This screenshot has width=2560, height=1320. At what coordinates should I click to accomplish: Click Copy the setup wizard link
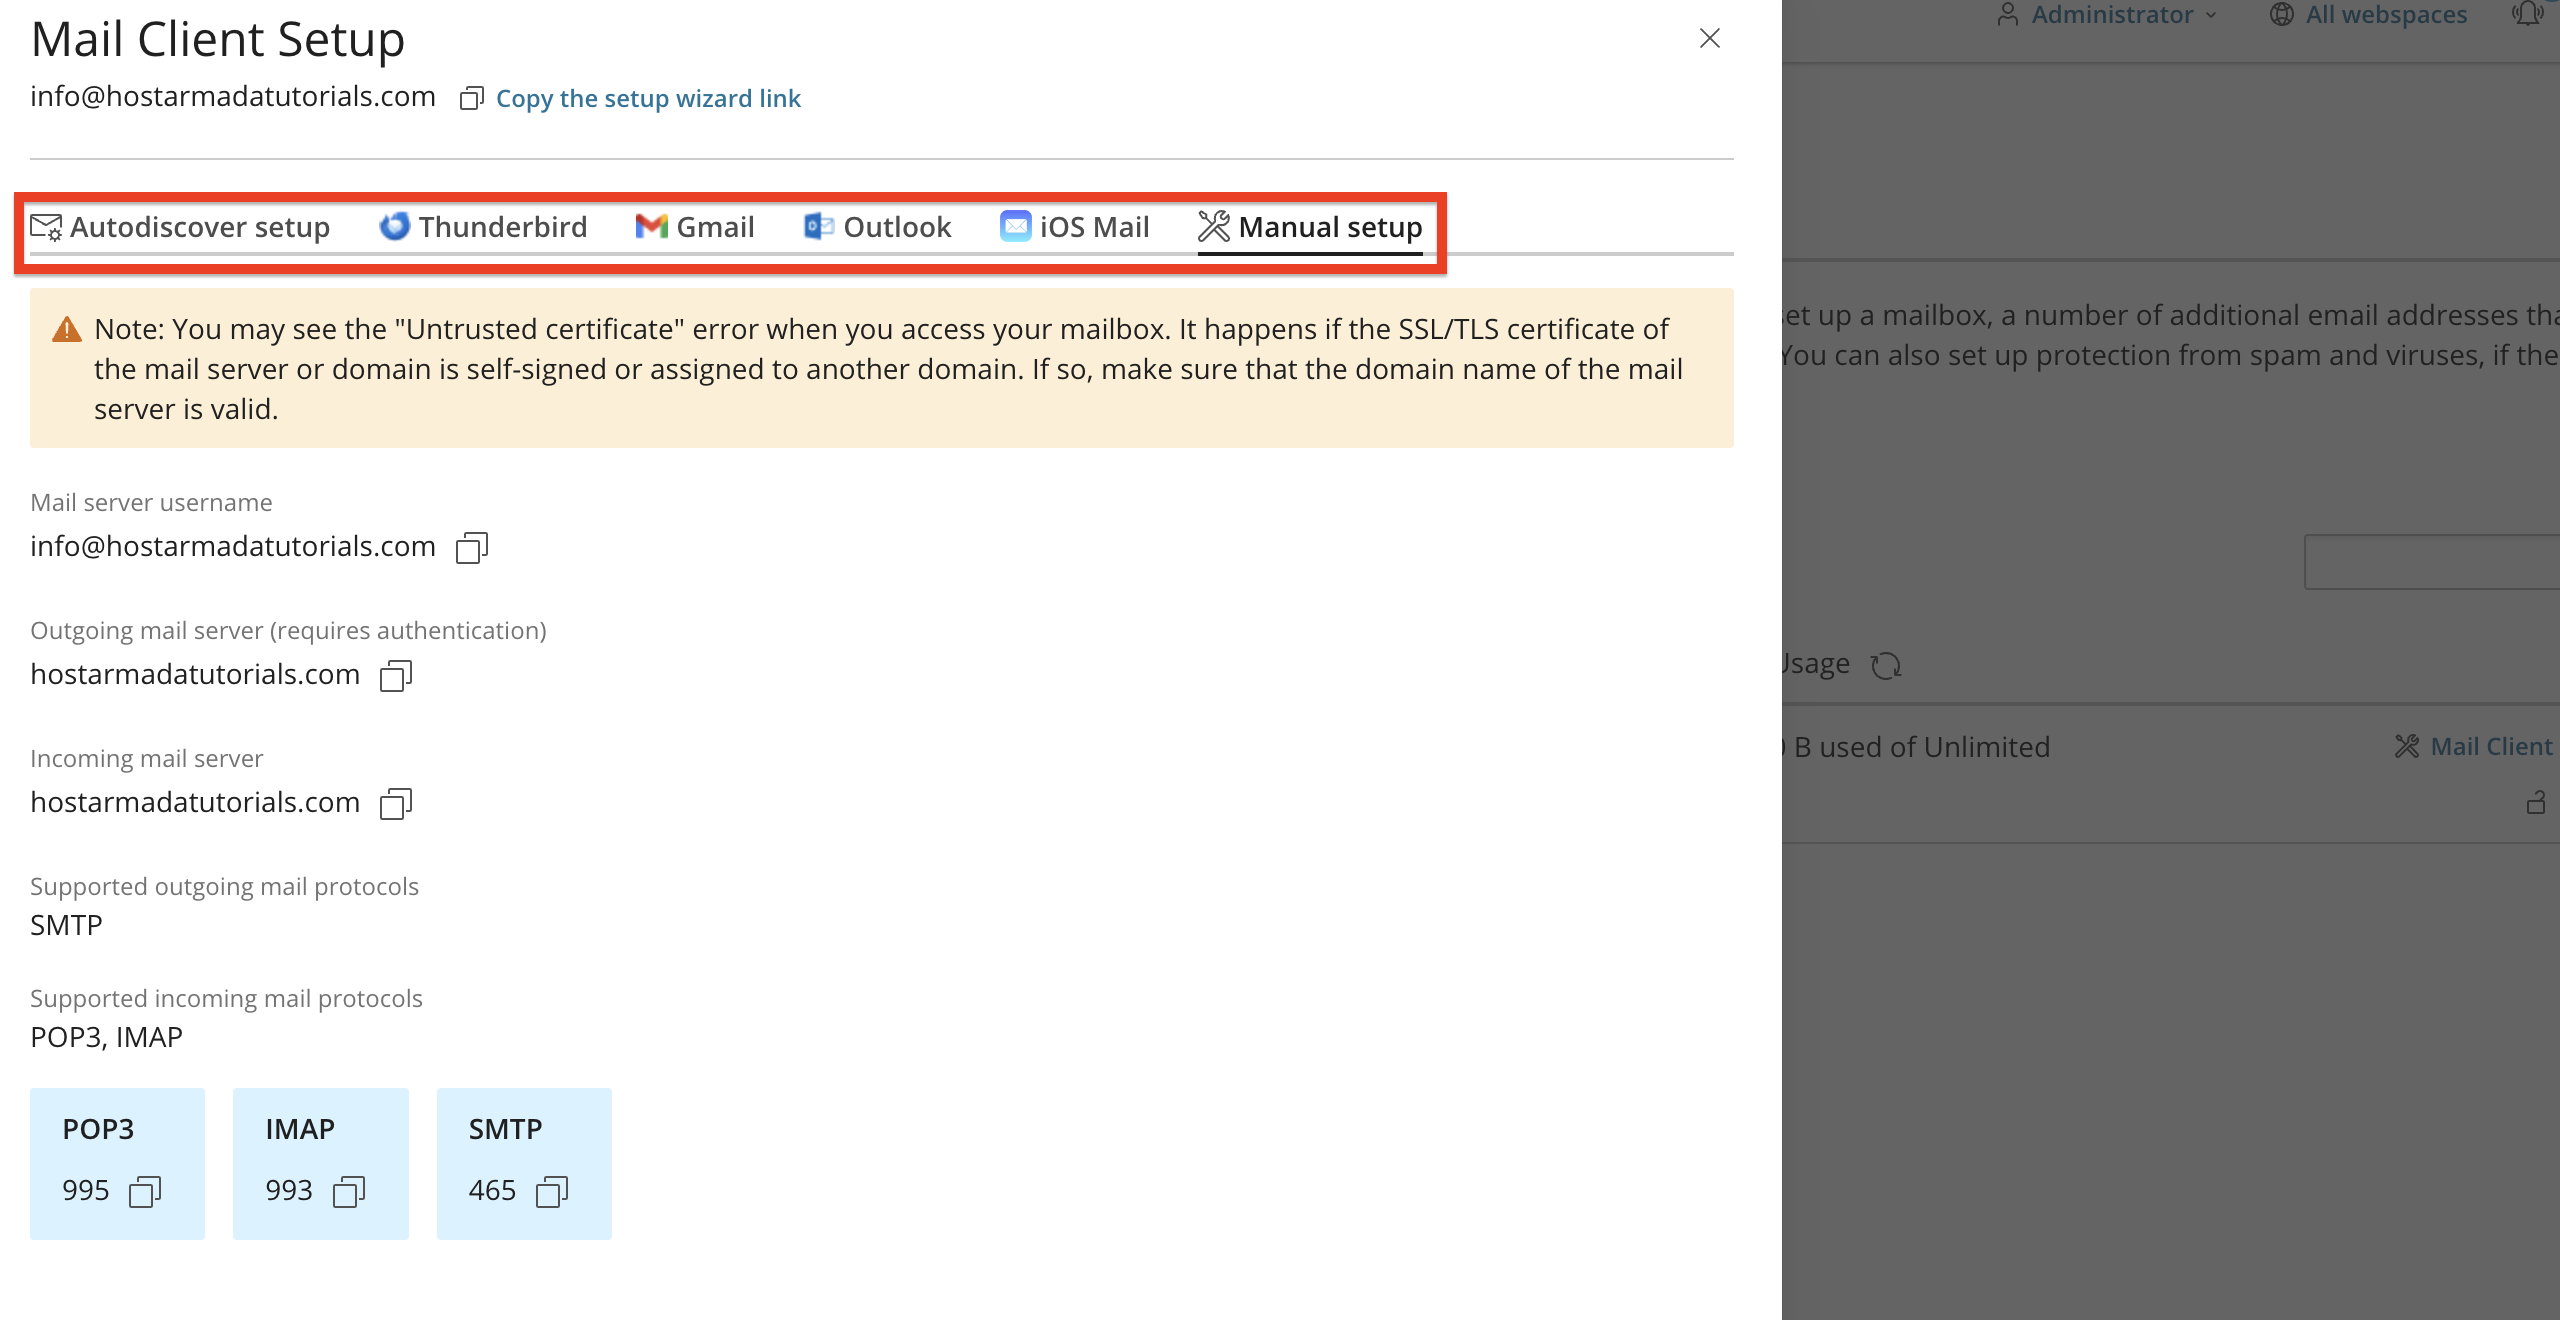648,98
